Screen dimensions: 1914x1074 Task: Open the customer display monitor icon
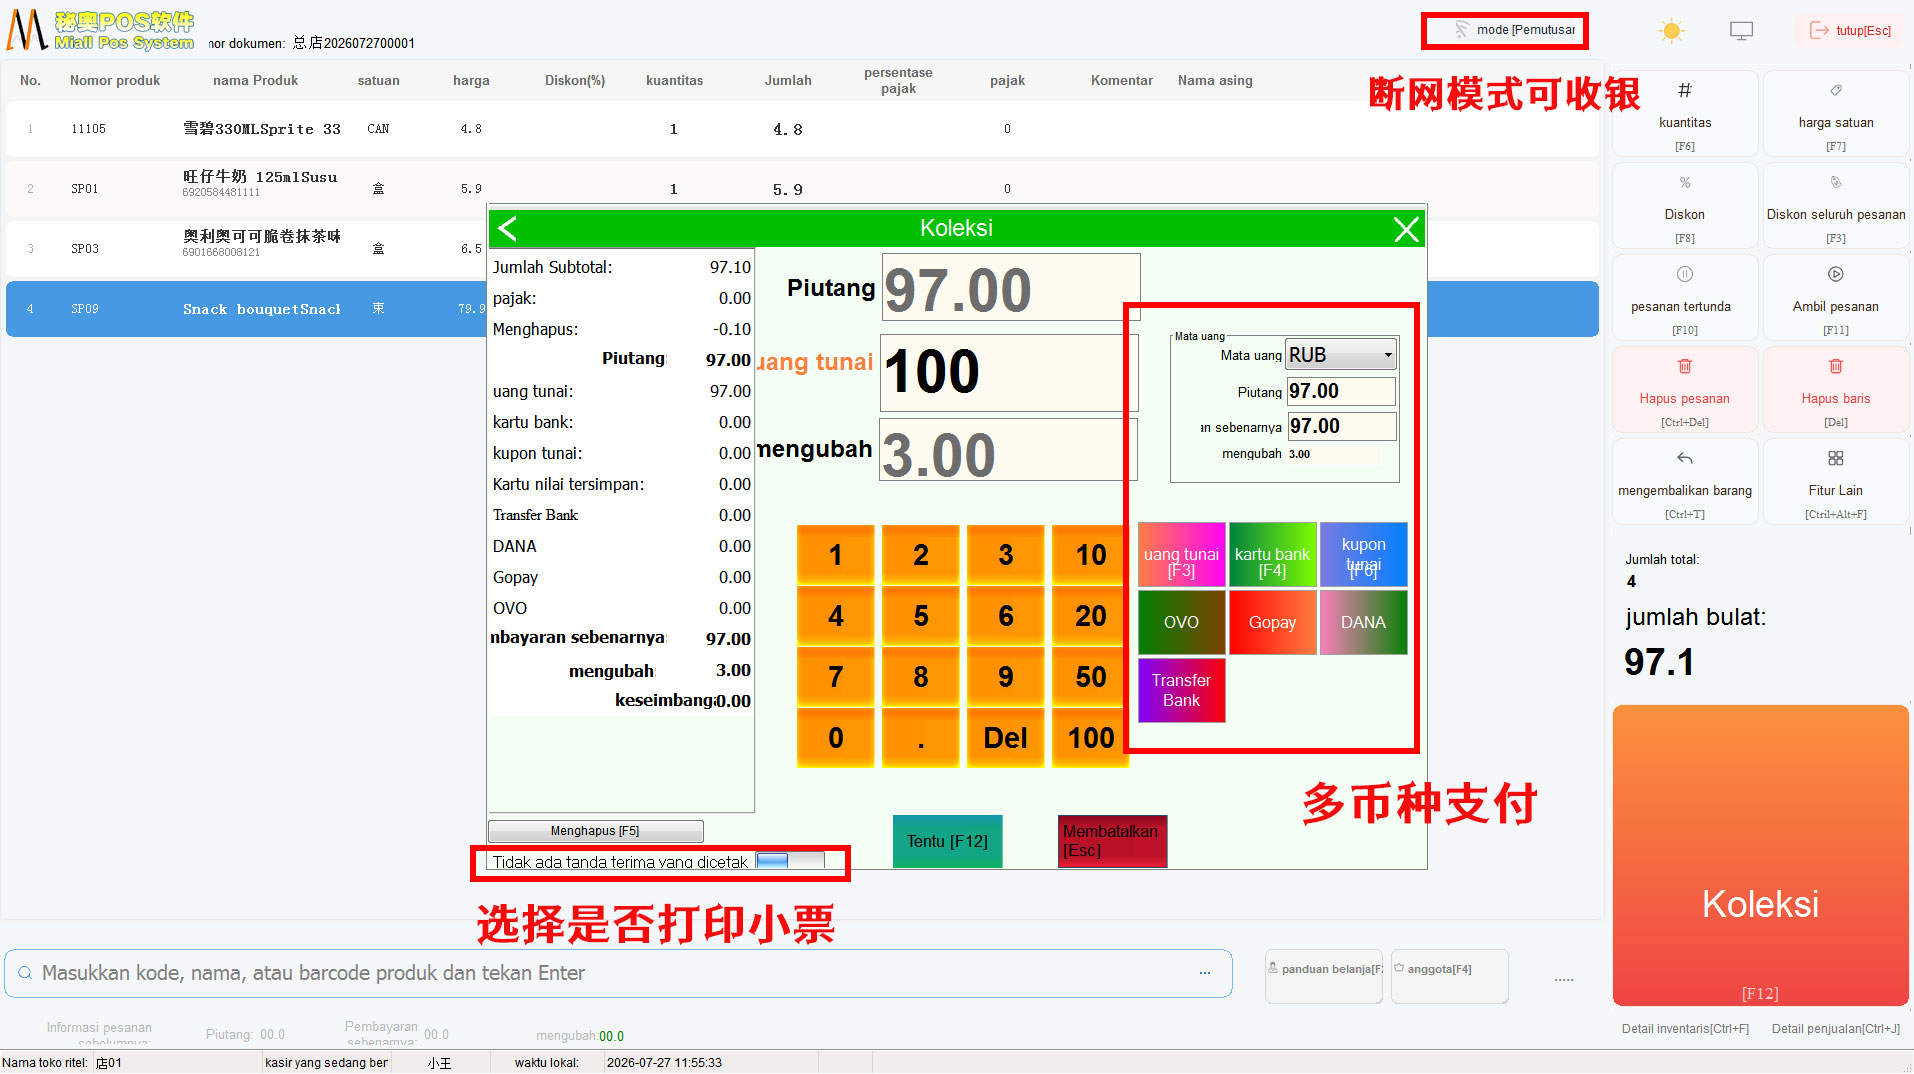(1741, 31)
